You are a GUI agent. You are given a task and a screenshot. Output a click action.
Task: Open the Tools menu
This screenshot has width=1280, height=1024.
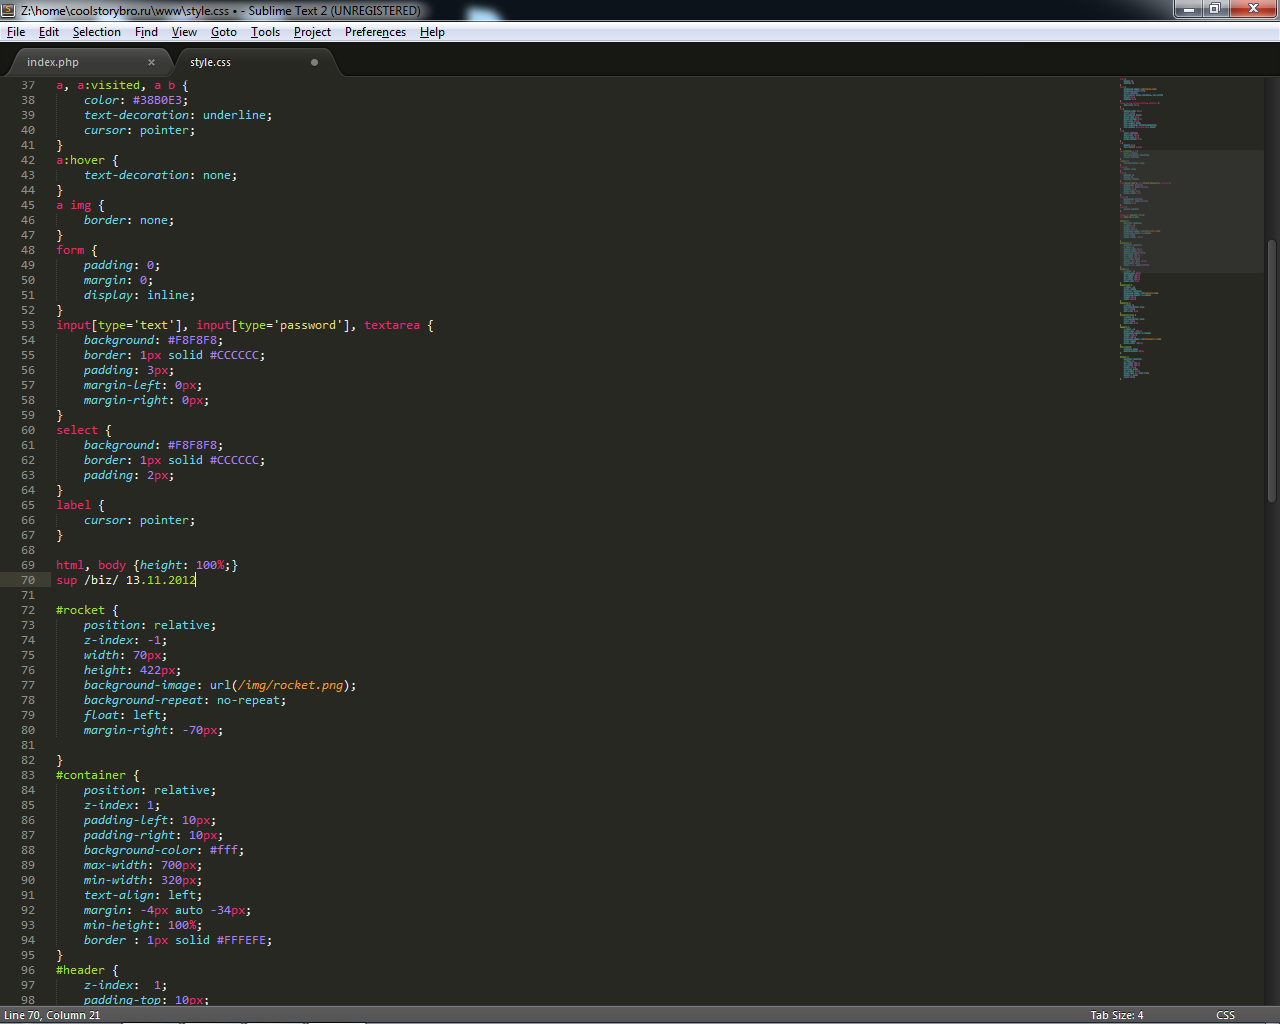(265, 32)
